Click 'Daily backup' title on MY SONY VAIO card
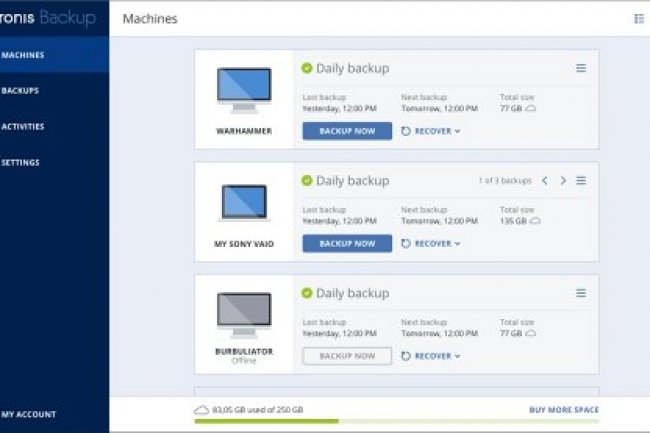This screenshot has height=433, width=650. click(x=352, y=181)
